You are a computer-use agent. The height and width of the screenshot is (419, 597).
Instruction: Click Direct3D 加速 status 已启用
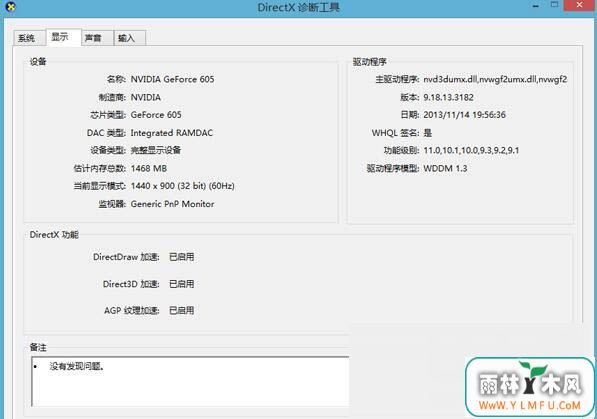[182, 284]
